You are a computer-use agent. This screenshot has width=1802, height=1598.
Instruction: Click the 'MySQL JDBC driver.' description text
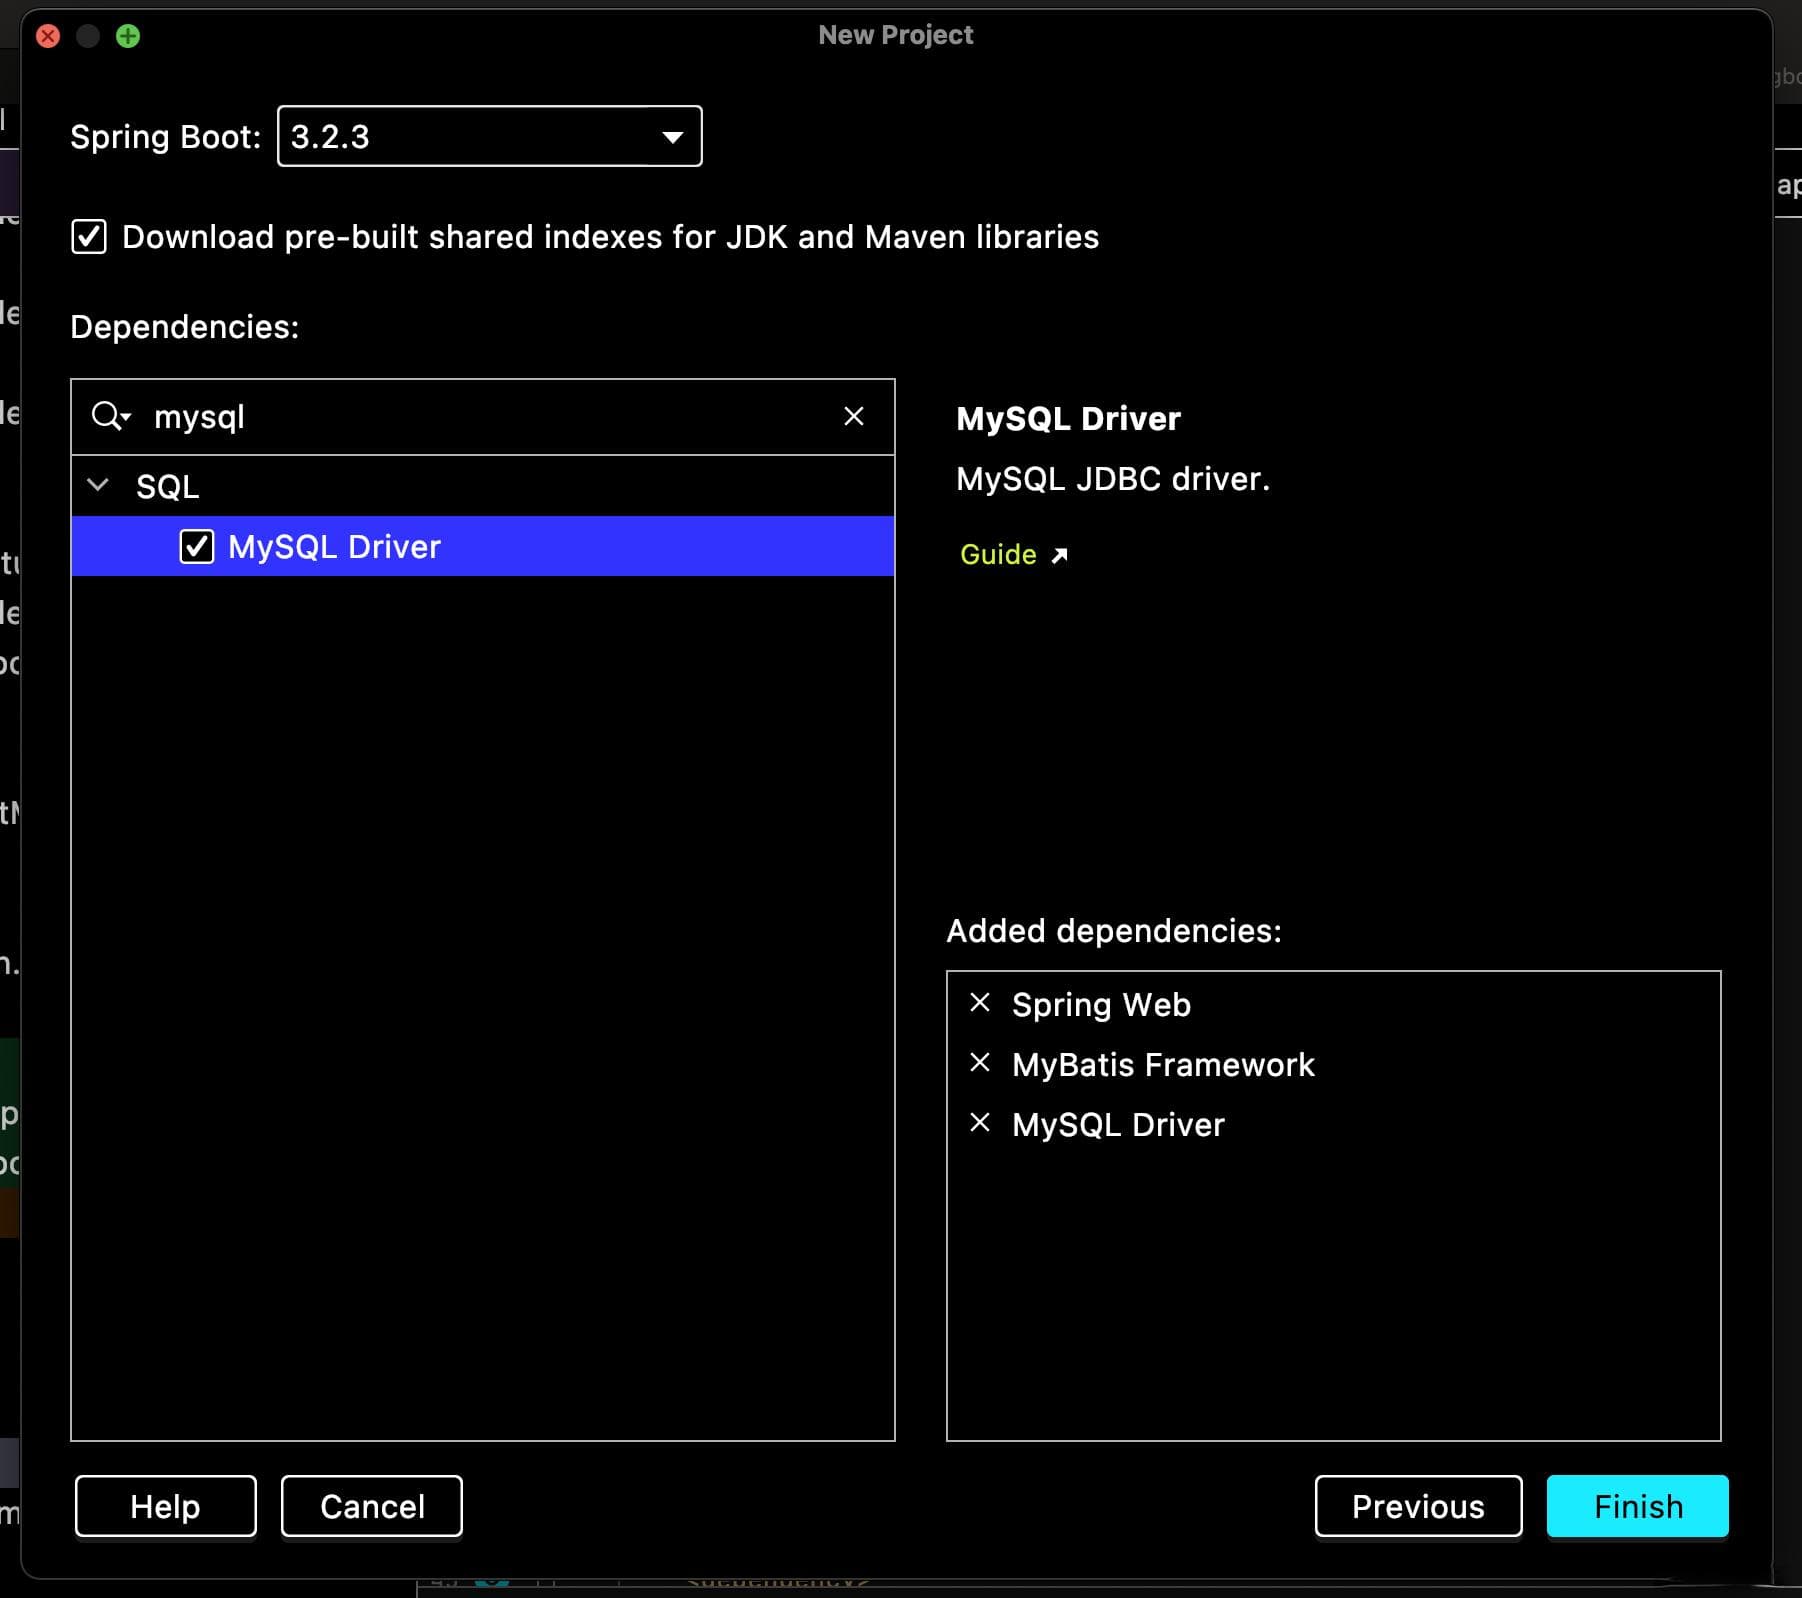1113,479
